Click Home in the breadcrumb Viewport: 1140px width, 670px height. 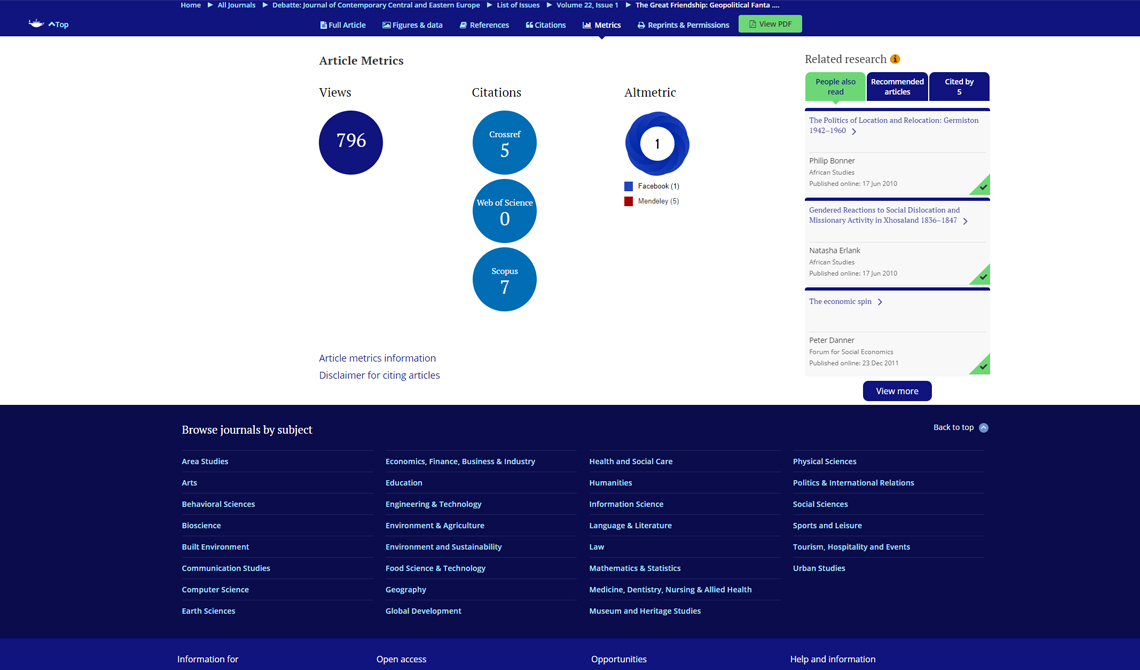190,5
